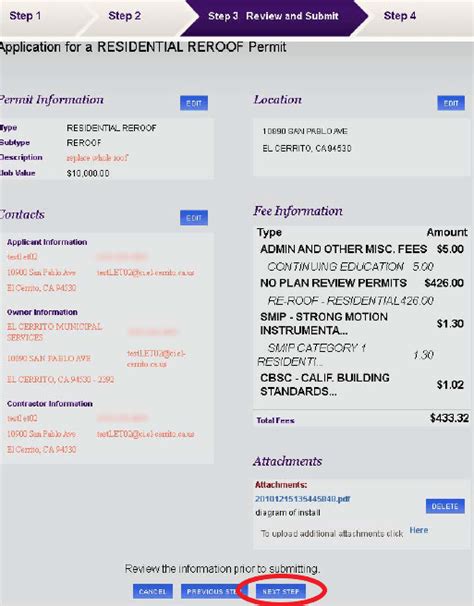Screen dimensions: 474x606
Task: Go to Step 1 in wizard
Action: point(25,16)
